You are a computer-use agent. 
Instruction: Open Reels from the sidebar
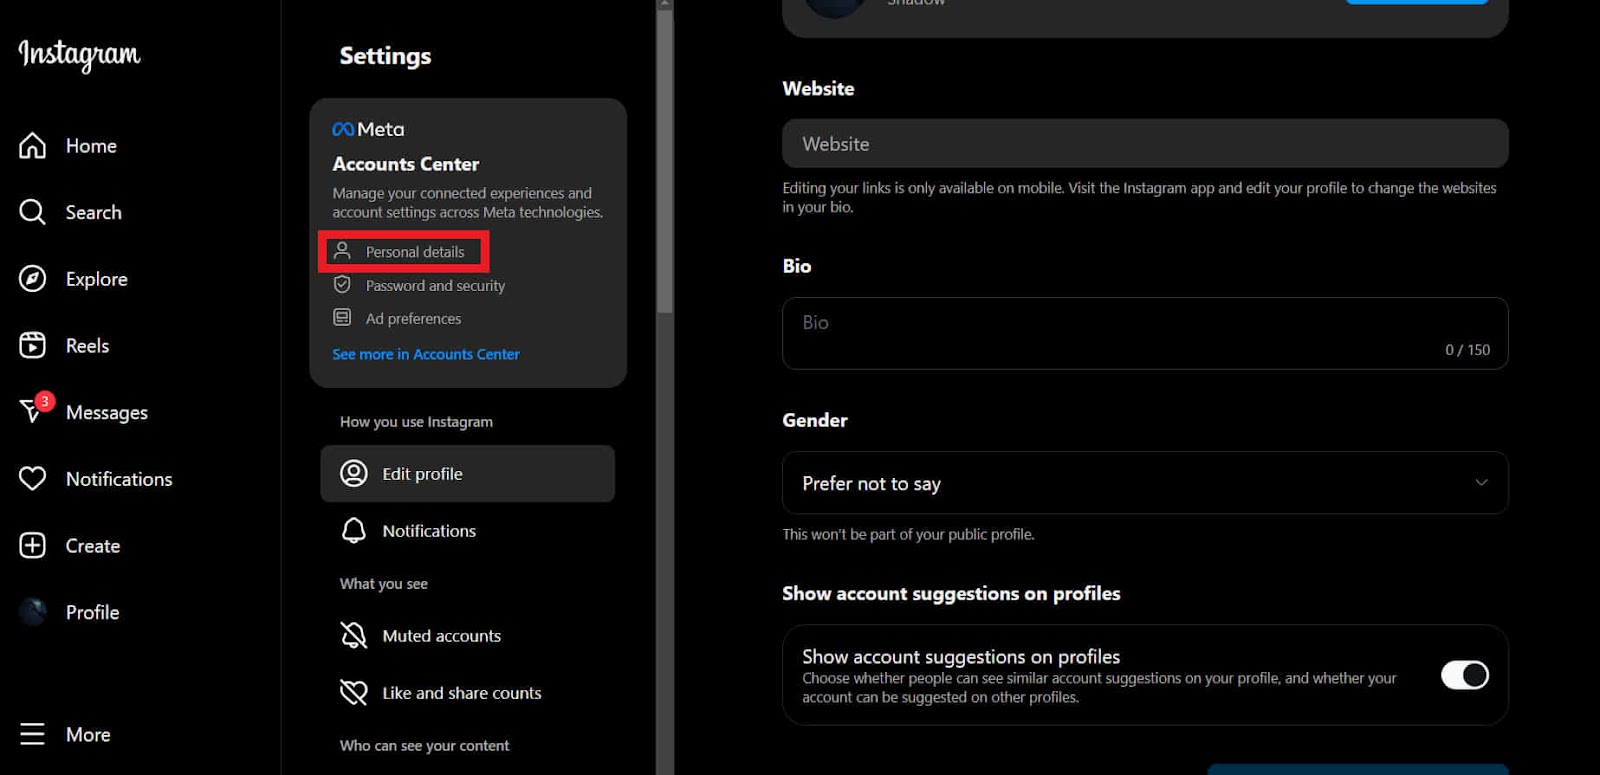click(x=87, y=345)
